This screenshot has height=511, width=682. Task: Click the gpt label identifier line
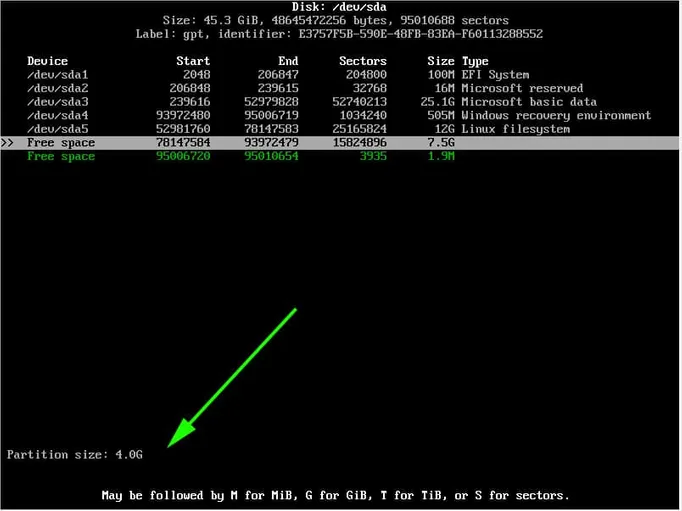click(x=340, y=34)
